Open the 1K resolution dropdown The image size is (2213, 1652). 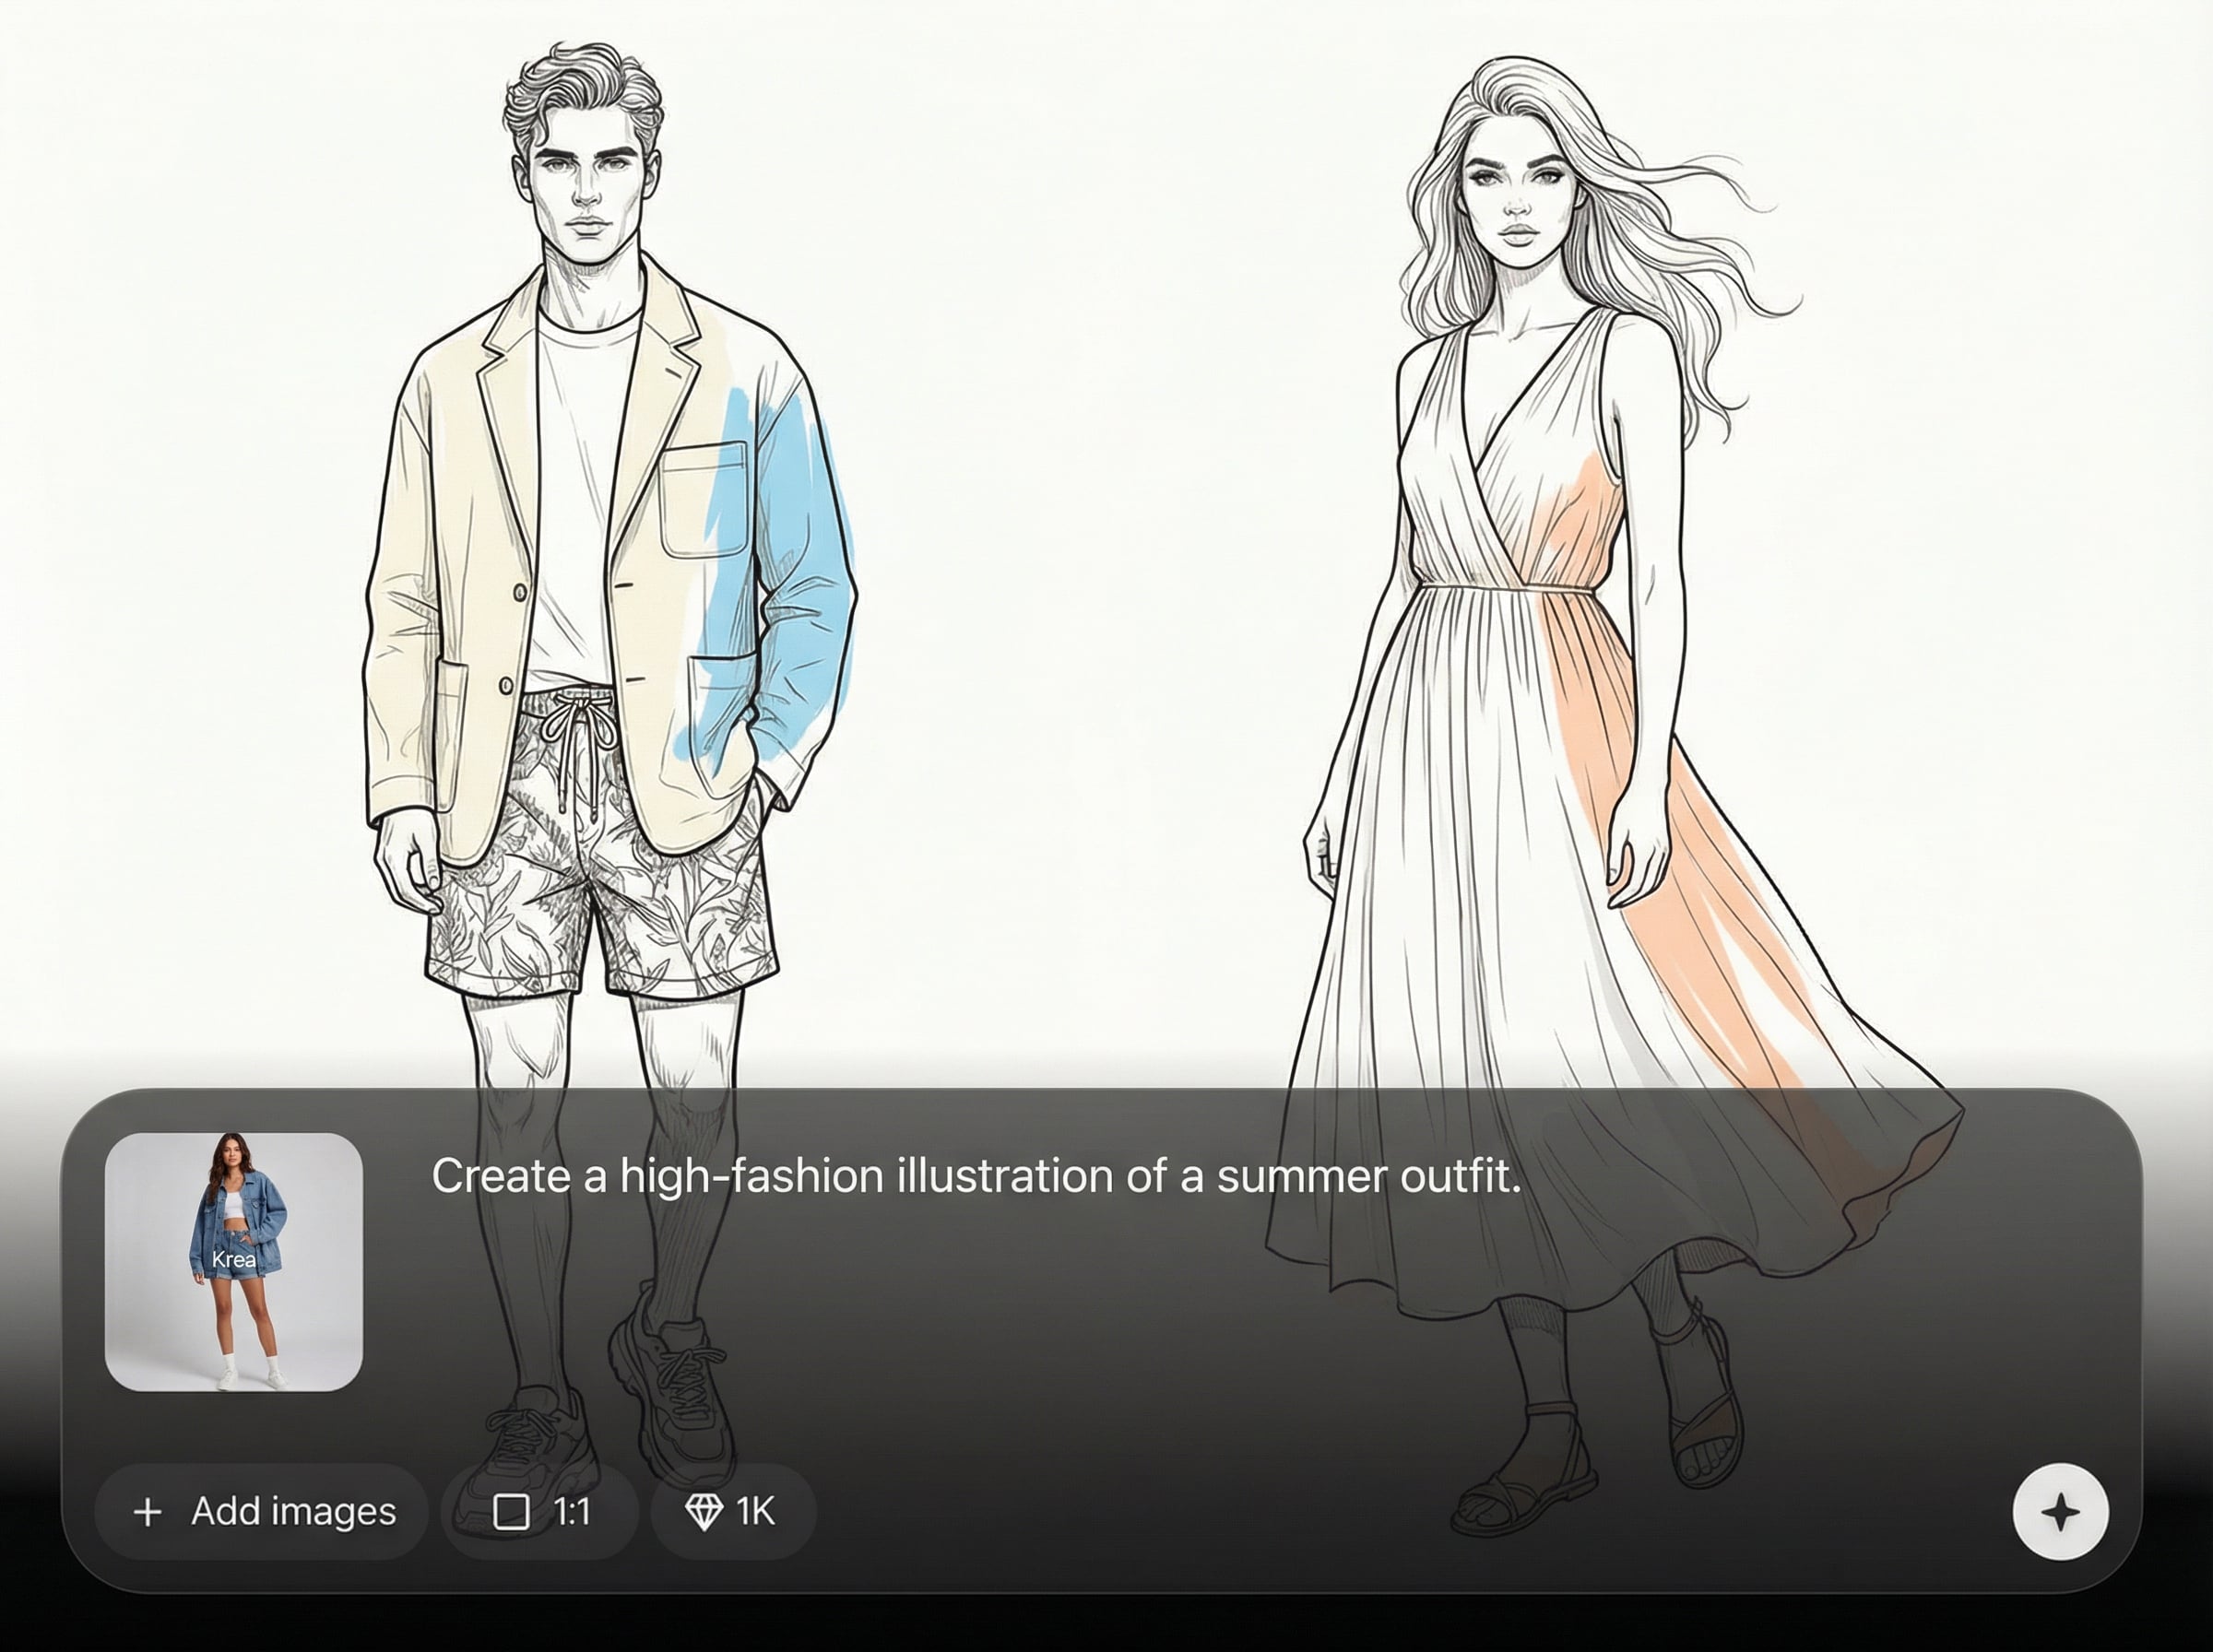coord(733,1512)
